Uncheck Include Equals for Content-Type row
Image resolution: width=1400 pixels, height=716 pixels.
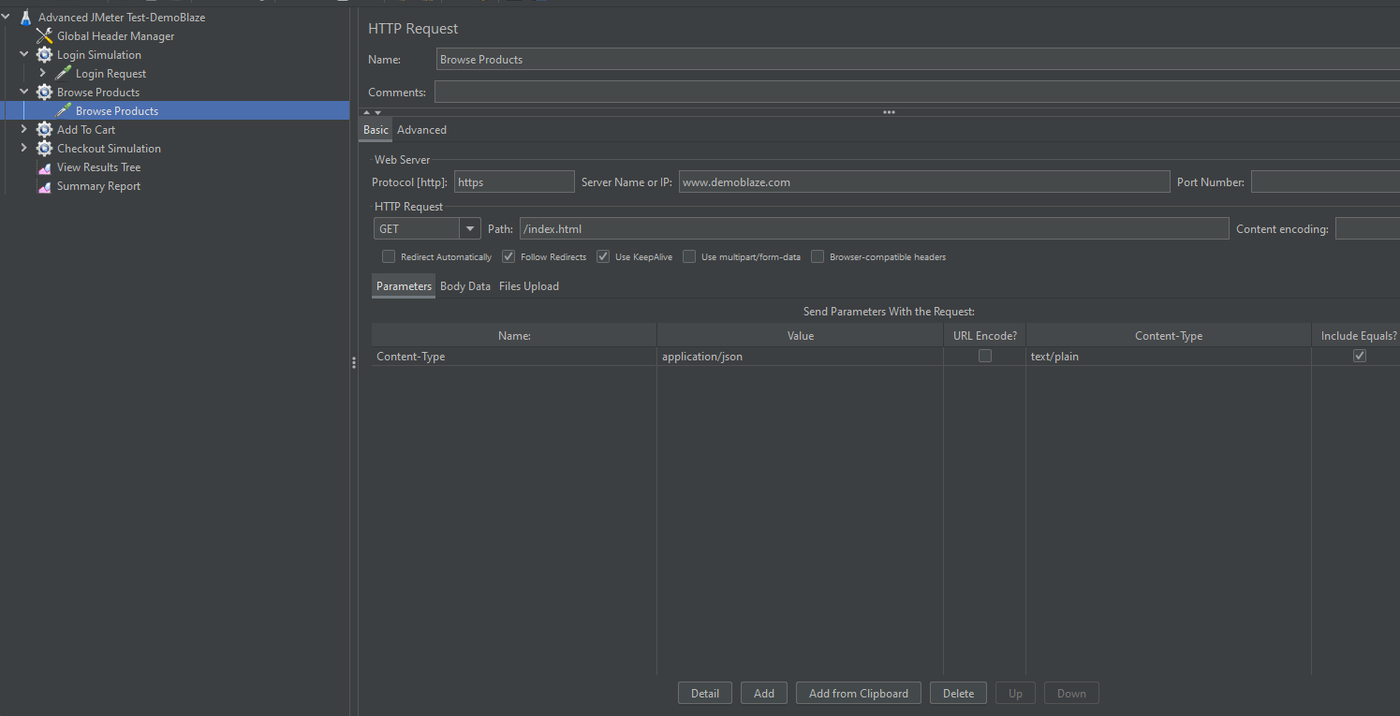point(1359,356)
